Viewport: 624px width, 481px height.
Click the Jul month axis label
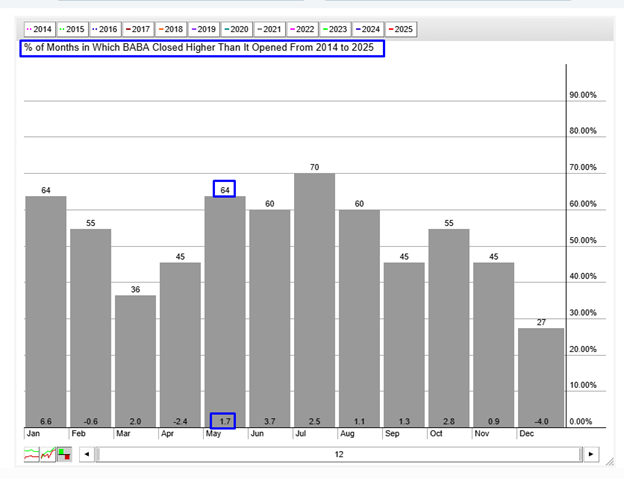(x=301, y=434)
